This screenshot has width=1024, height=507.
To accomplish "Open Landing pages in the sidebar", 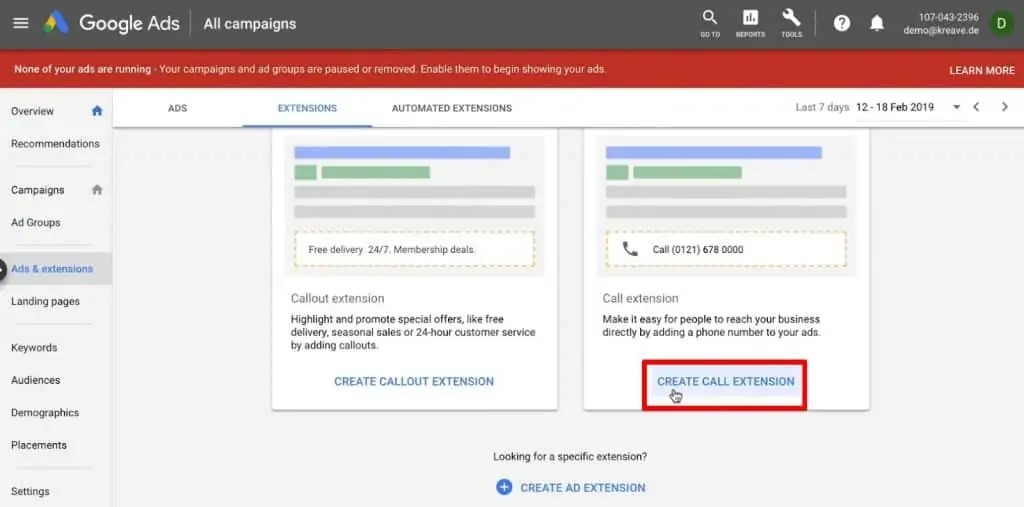I will [46, 302].
